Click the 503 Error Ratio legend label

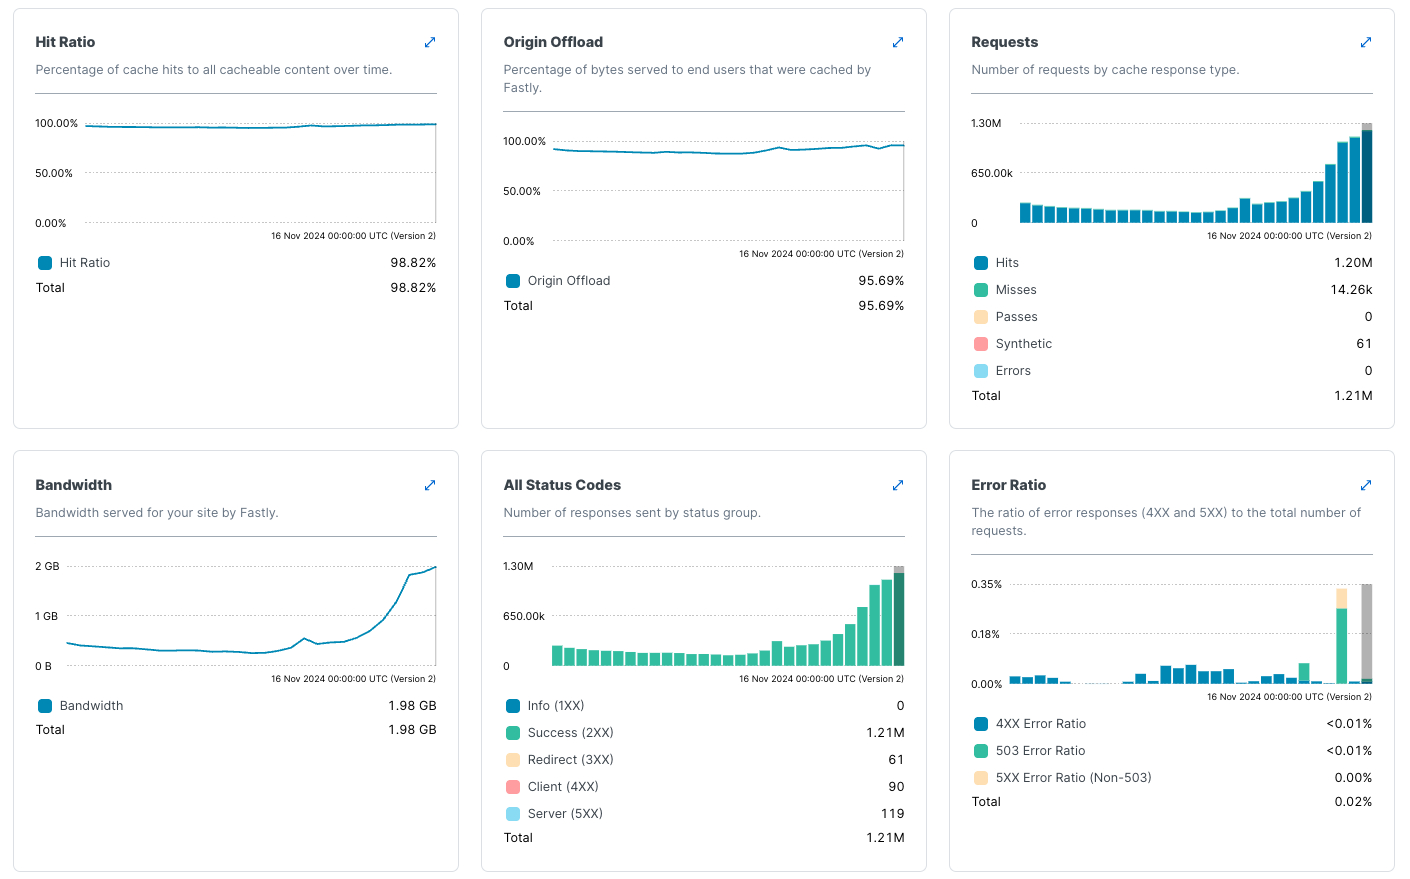pyautogui.click(x=1040, y=751)
